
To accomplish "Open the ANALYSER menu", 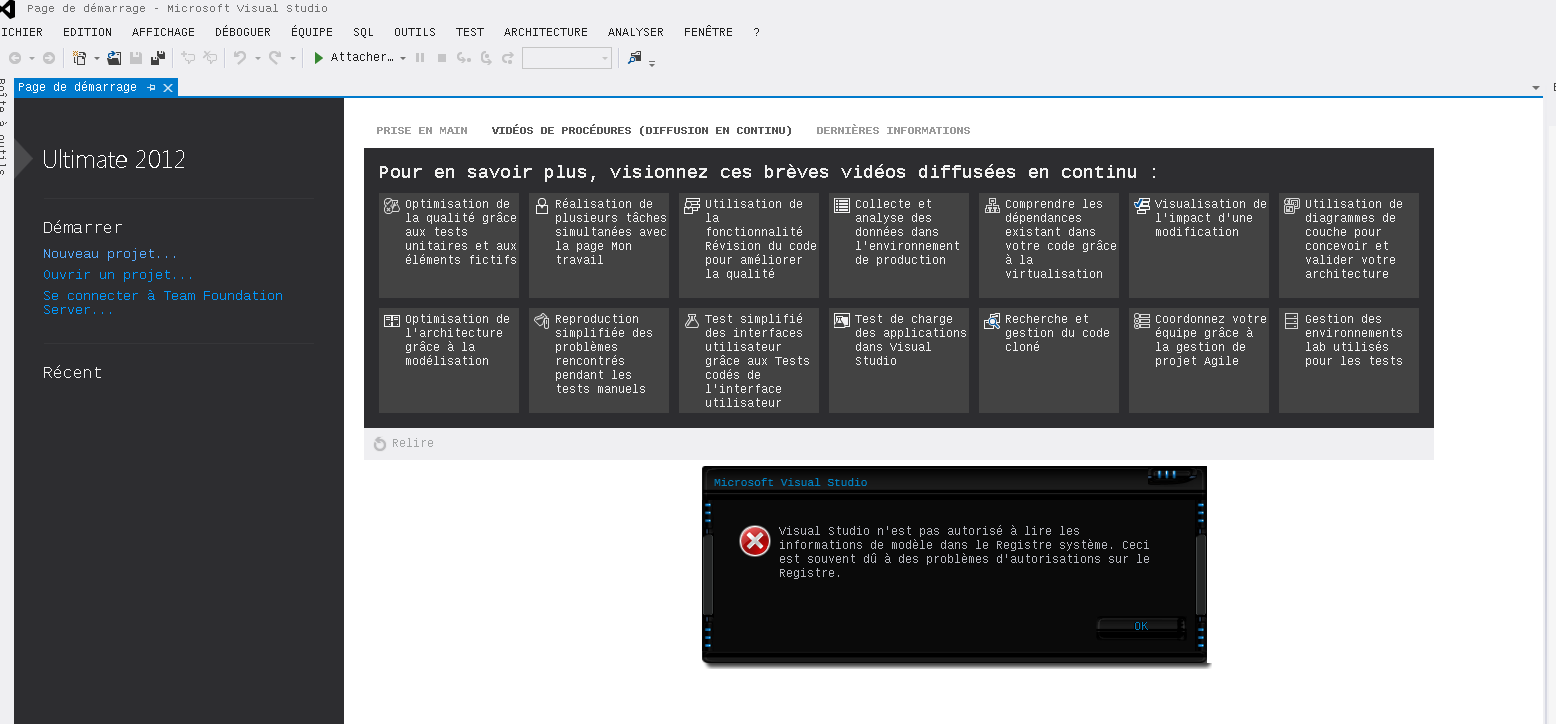I will [x=636, y=32].
